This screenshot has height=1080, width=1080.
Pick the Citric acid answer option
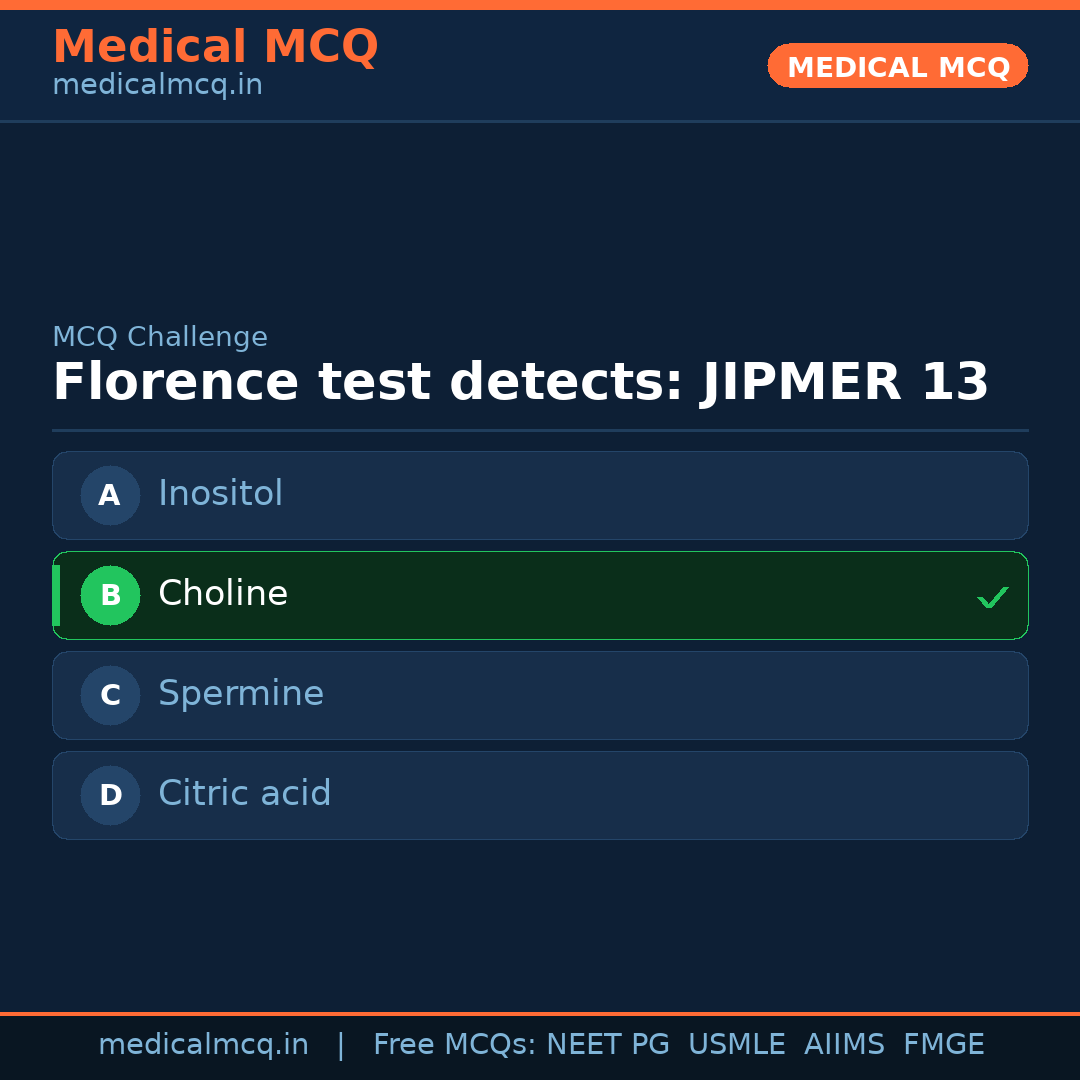pos(540,795)
